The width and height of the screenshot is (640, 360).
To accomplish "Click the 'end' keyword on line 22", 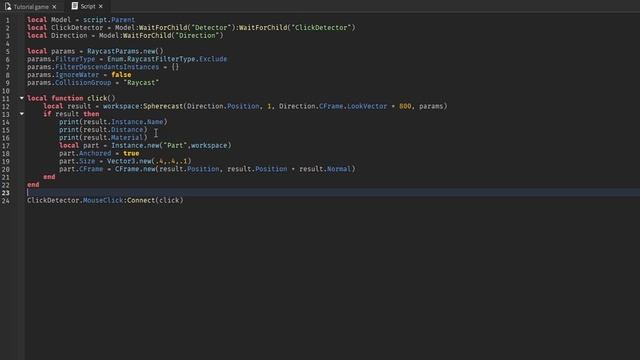I will [33, 184].
